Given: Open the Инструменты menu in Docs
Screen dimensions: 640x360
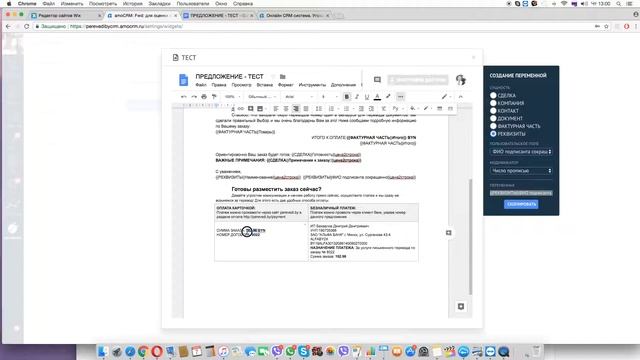Looking at the screenshot, I should pos(312,85).
